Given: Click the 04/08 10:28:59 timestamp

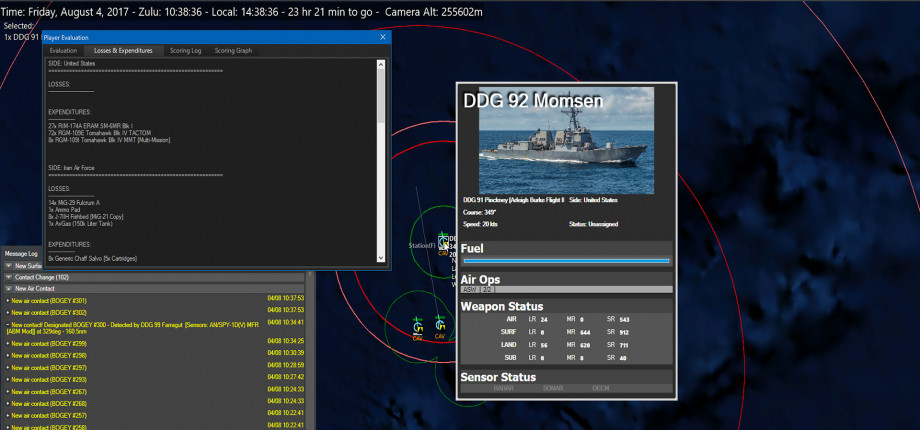Looking at the screenshot, I should click(285, 365).
